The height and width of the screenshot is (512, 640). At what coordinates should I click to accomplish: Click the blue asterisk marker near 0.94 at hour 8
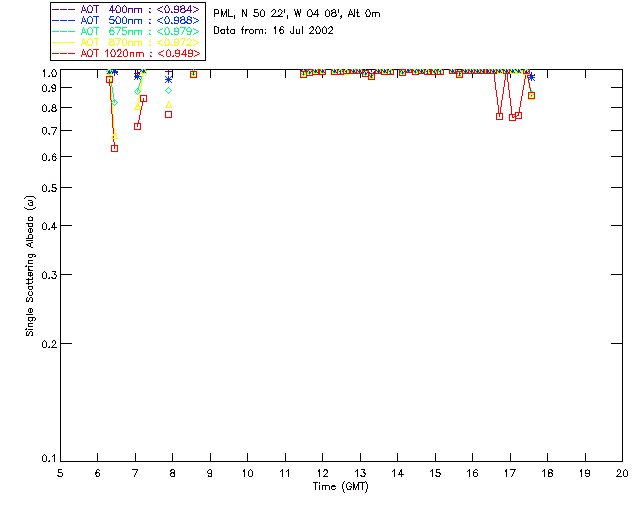tap(169, 80)
